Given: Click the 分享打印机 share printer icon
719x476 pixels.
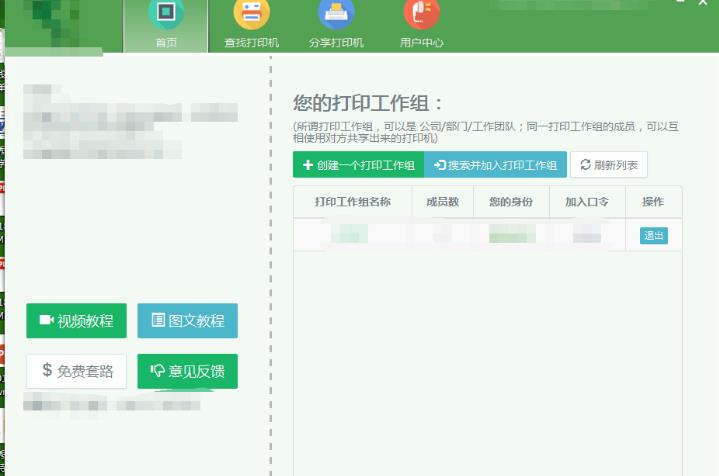Looking at the screenshot, I should tap(336, 14).
